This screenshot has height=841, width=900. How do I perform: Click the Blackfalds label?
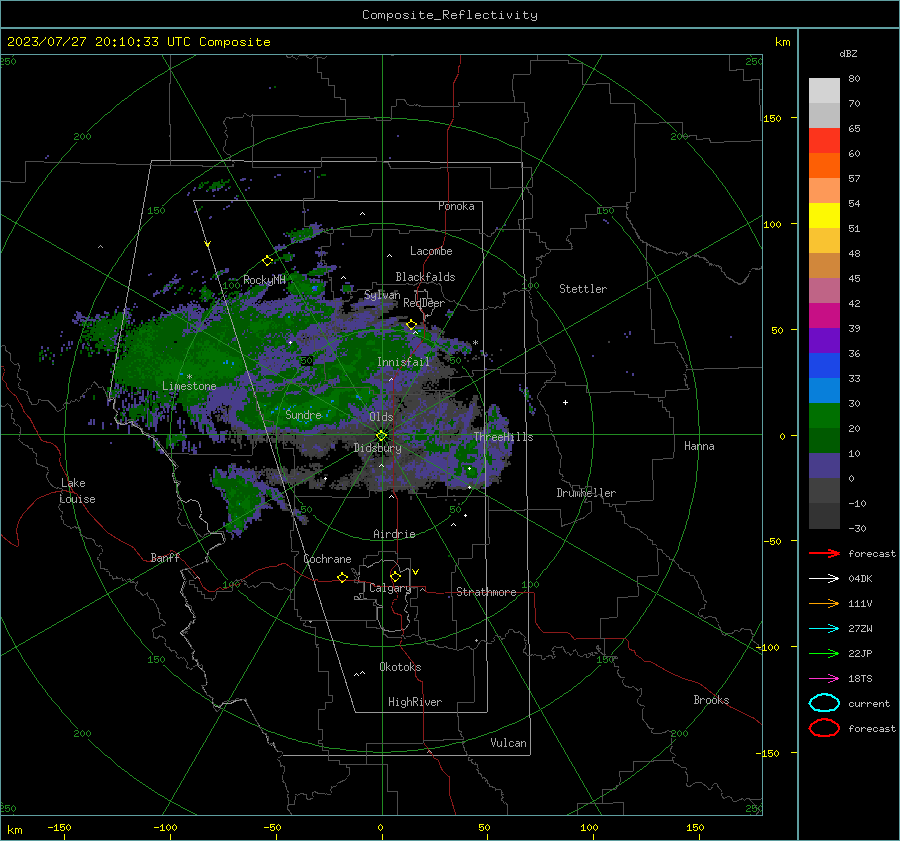[x=425, y=277]
